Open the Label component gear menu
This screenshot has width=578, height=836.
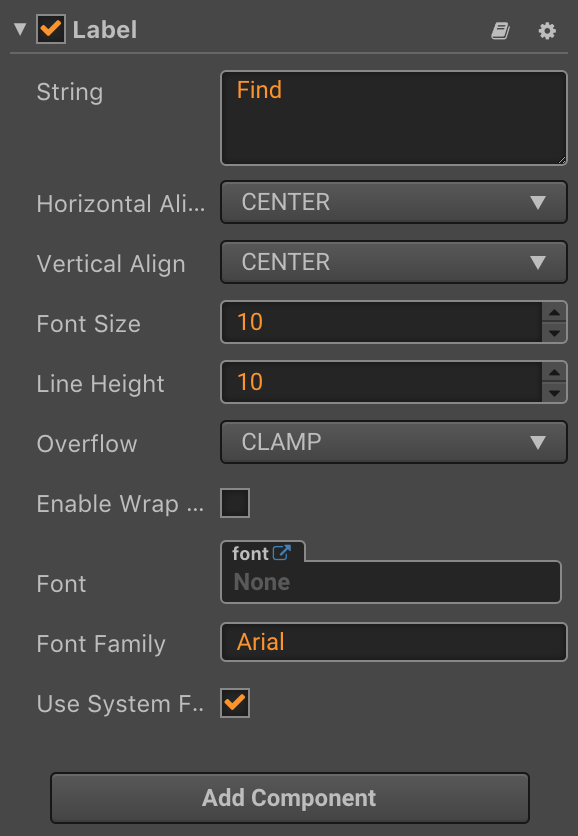click(x=547, y=31)
